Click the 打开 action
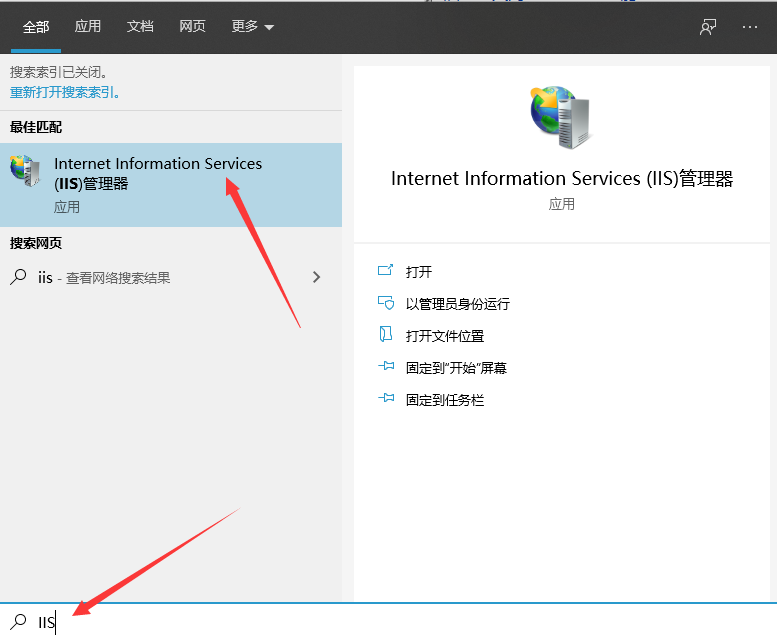The height and width of the screenshot is (640, 777). [419, 272]
